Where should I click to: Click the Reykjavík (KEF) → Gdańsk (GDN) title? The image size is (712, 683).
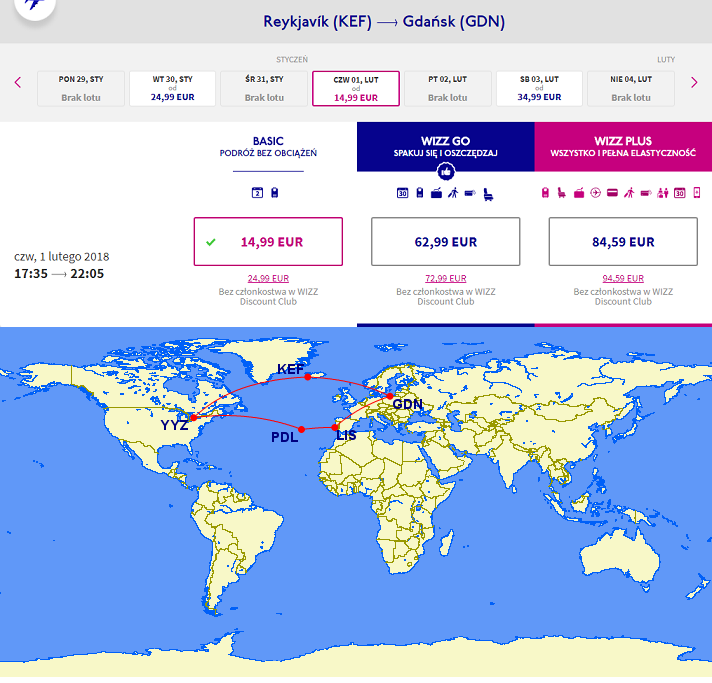point(384,22)
